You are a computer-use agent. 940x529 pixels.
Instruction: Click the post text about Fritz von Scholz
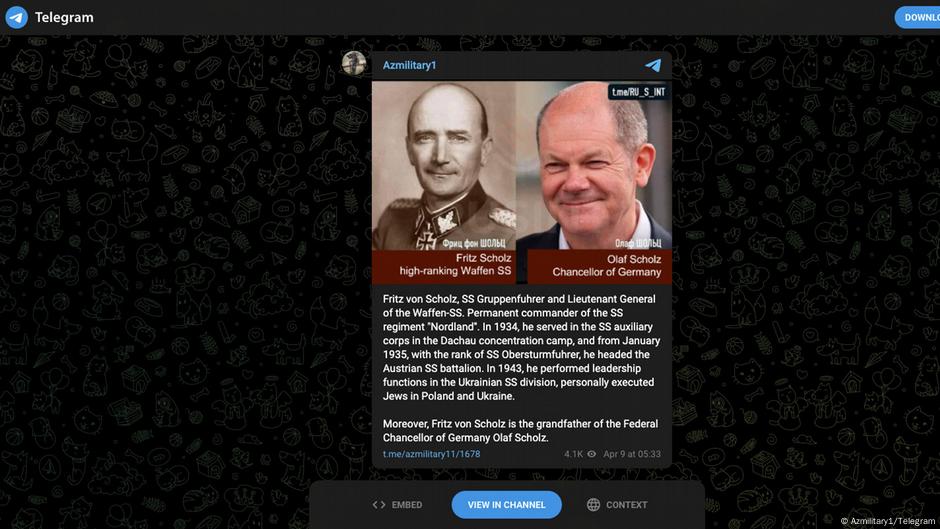point(521,347)
